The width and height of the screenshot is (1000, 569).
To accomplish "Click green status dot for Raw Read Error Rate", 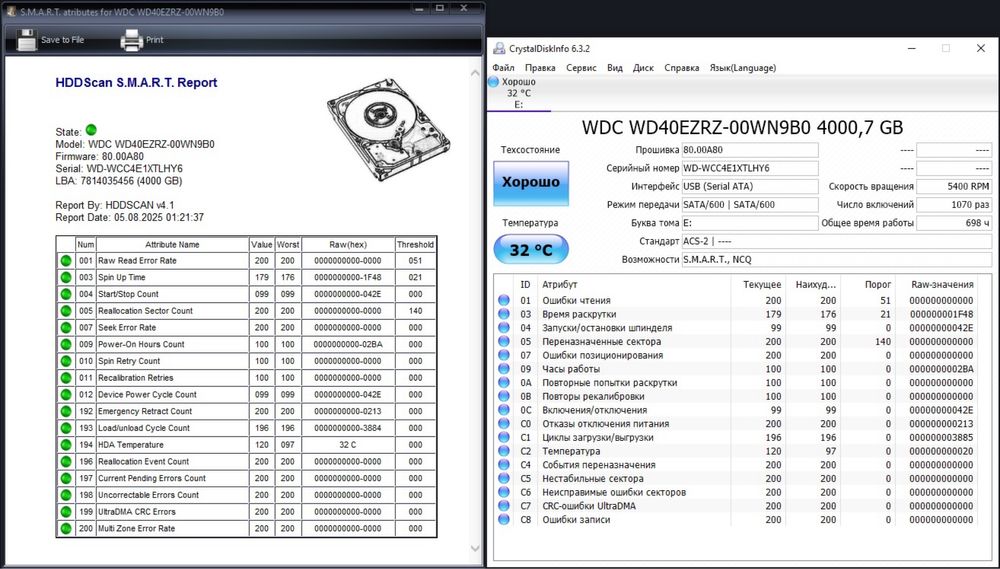I will tap(66, 260).
